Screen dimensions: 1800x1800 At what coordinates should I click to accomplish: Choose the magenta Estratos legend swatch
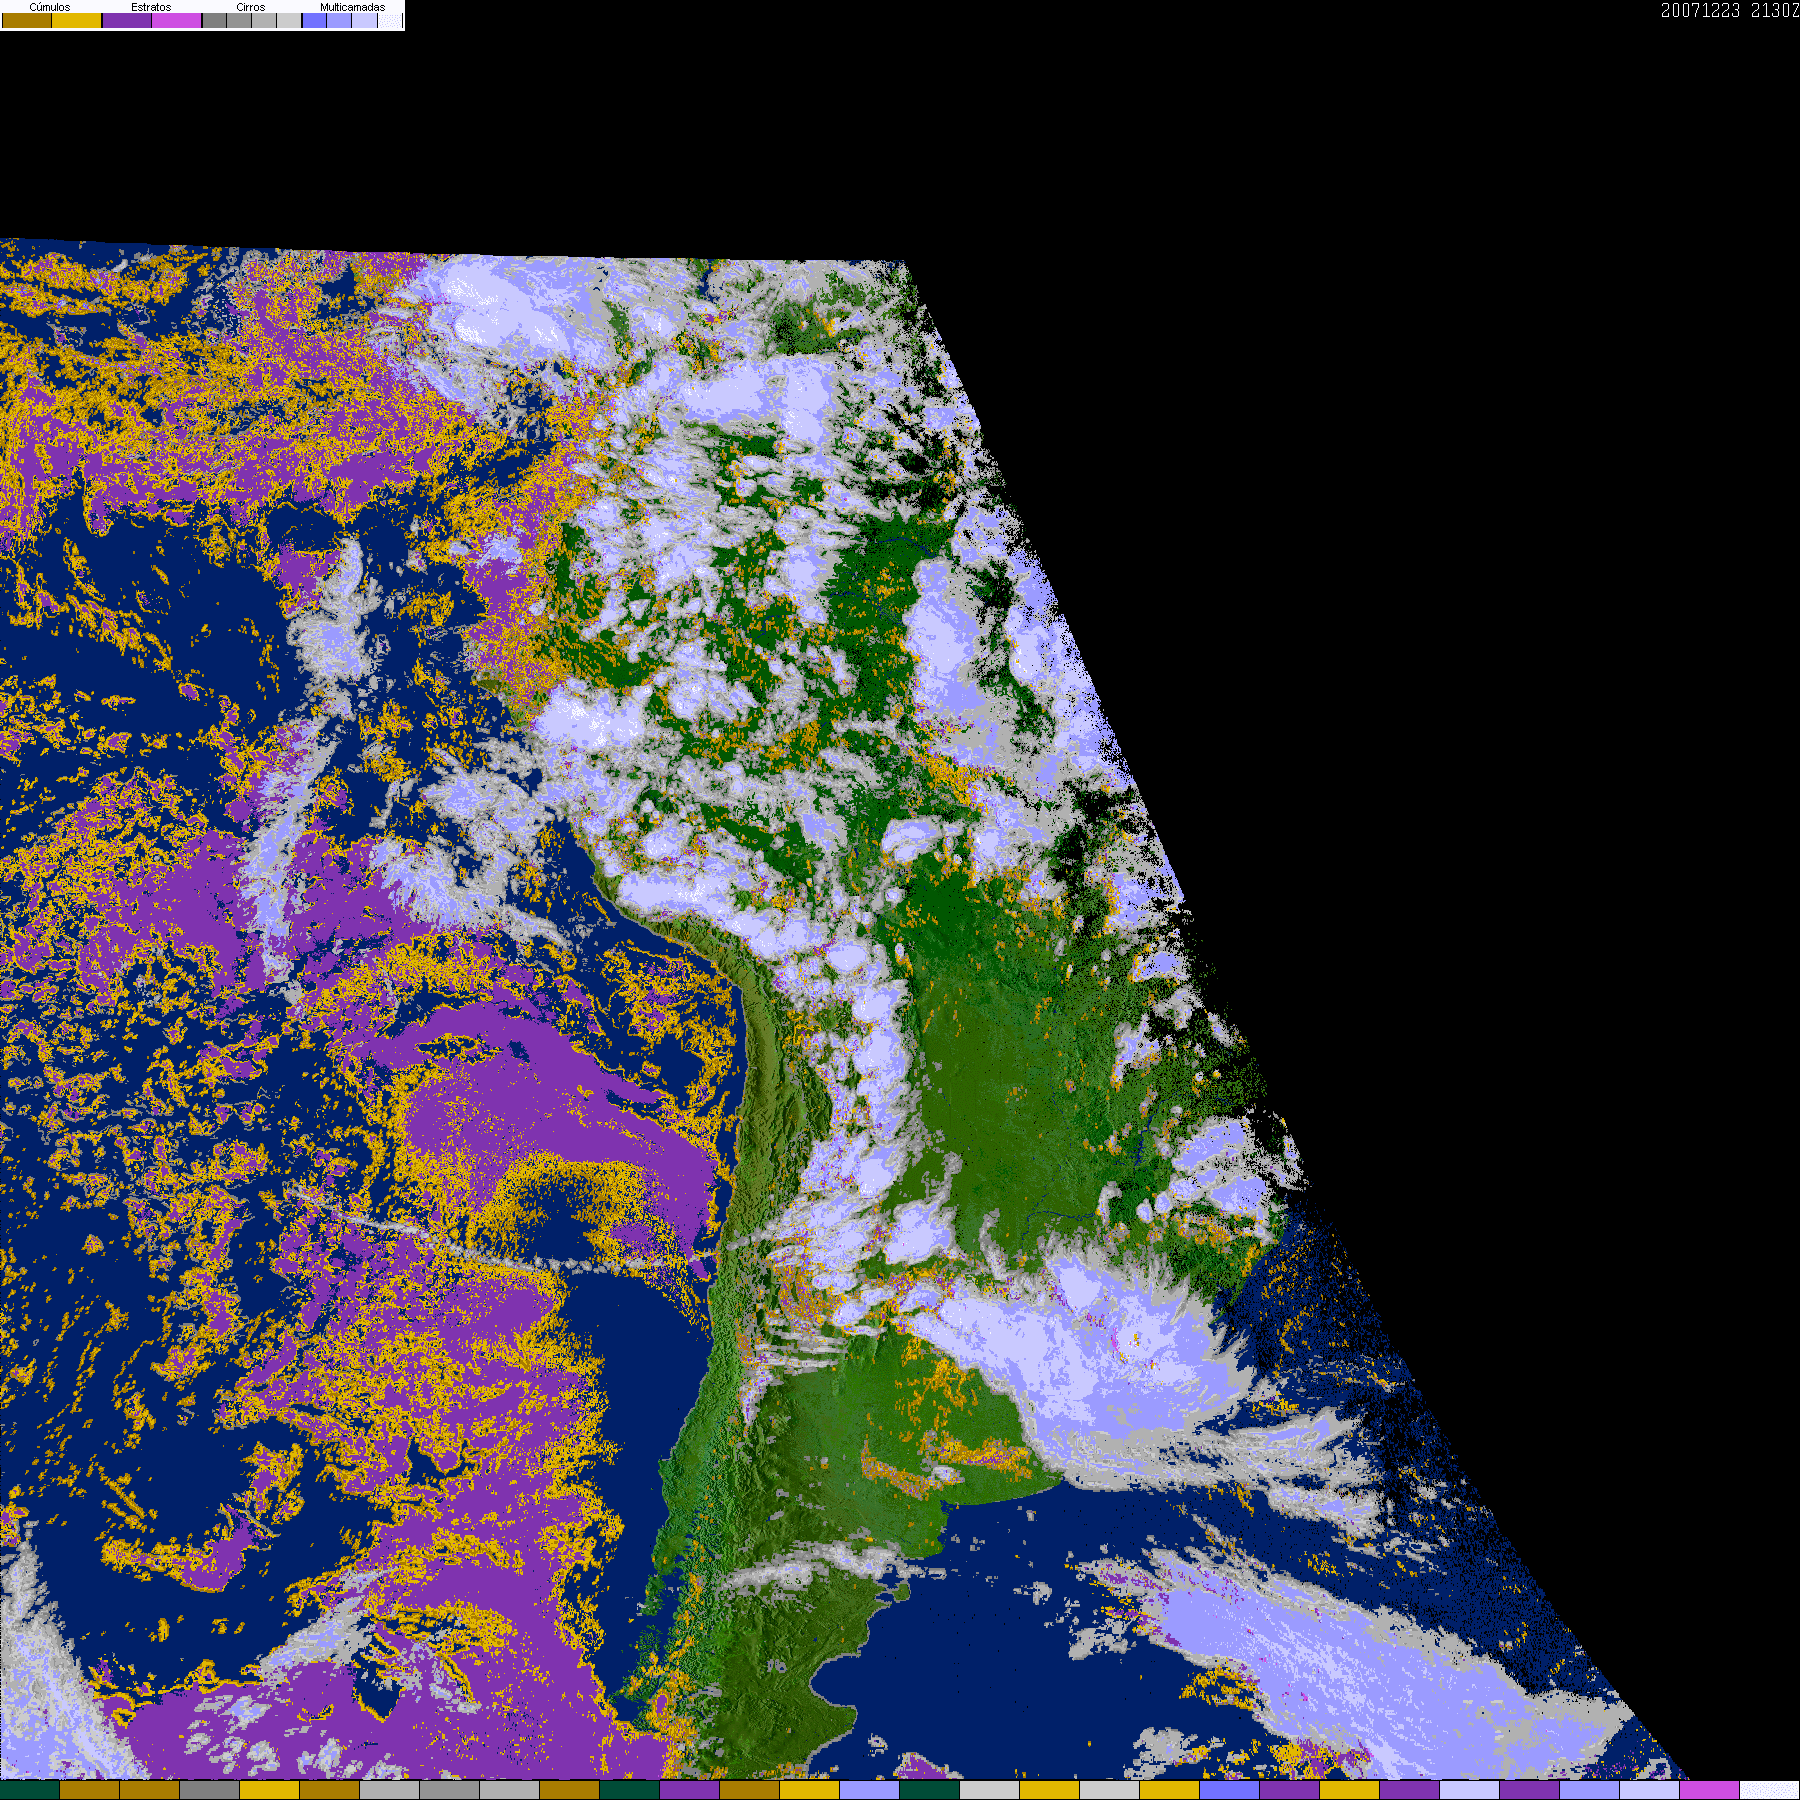click(x=177, y=20)
